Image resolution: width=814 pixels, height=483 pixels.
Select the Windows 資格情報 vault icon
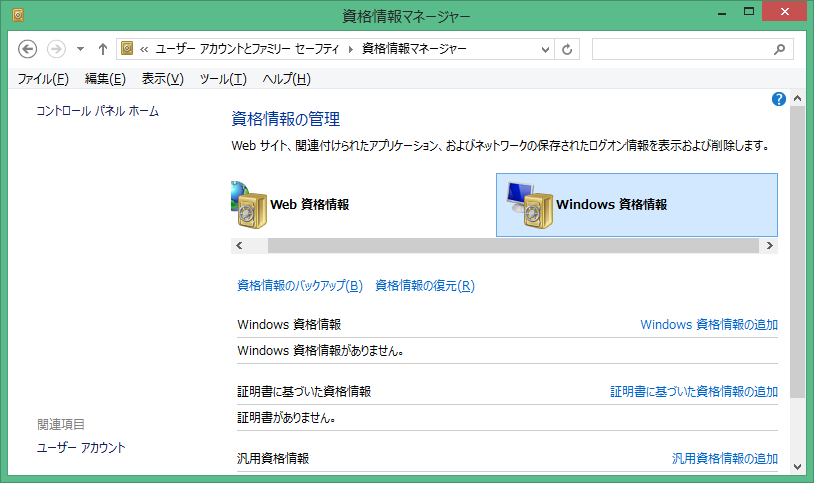click(x=526, y=205)
